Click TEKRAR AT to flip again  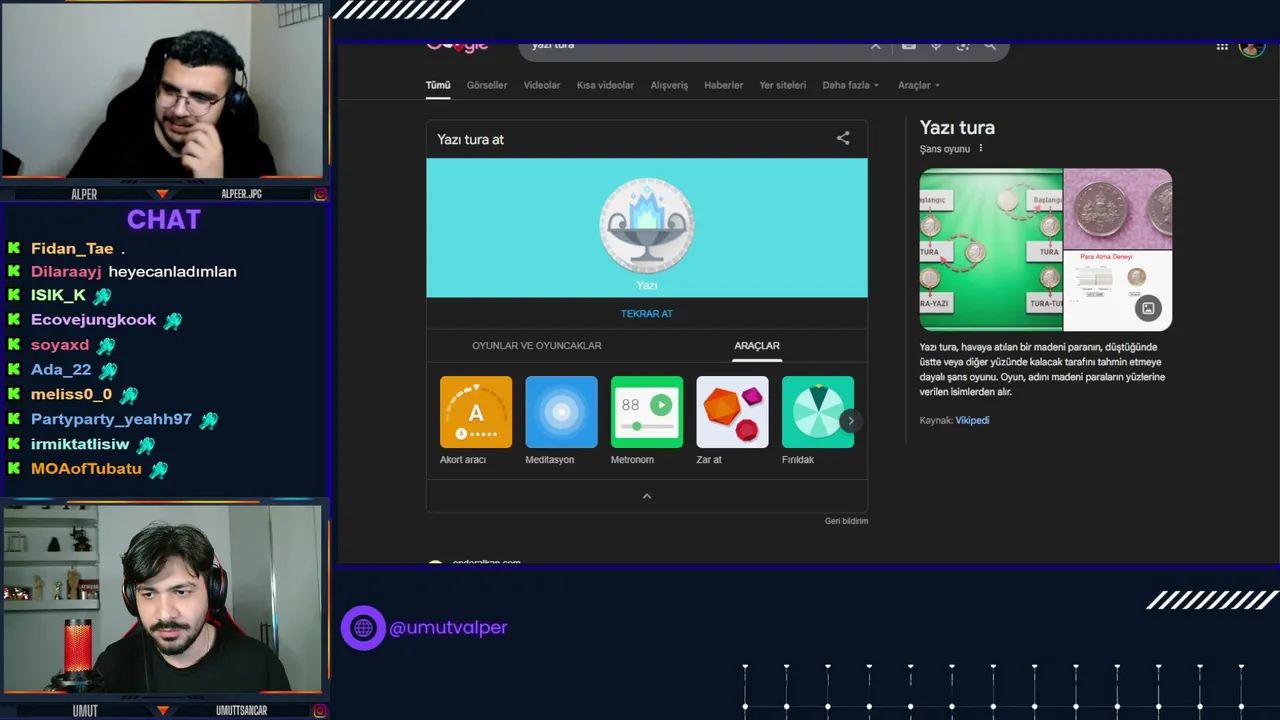click(647, 314)
